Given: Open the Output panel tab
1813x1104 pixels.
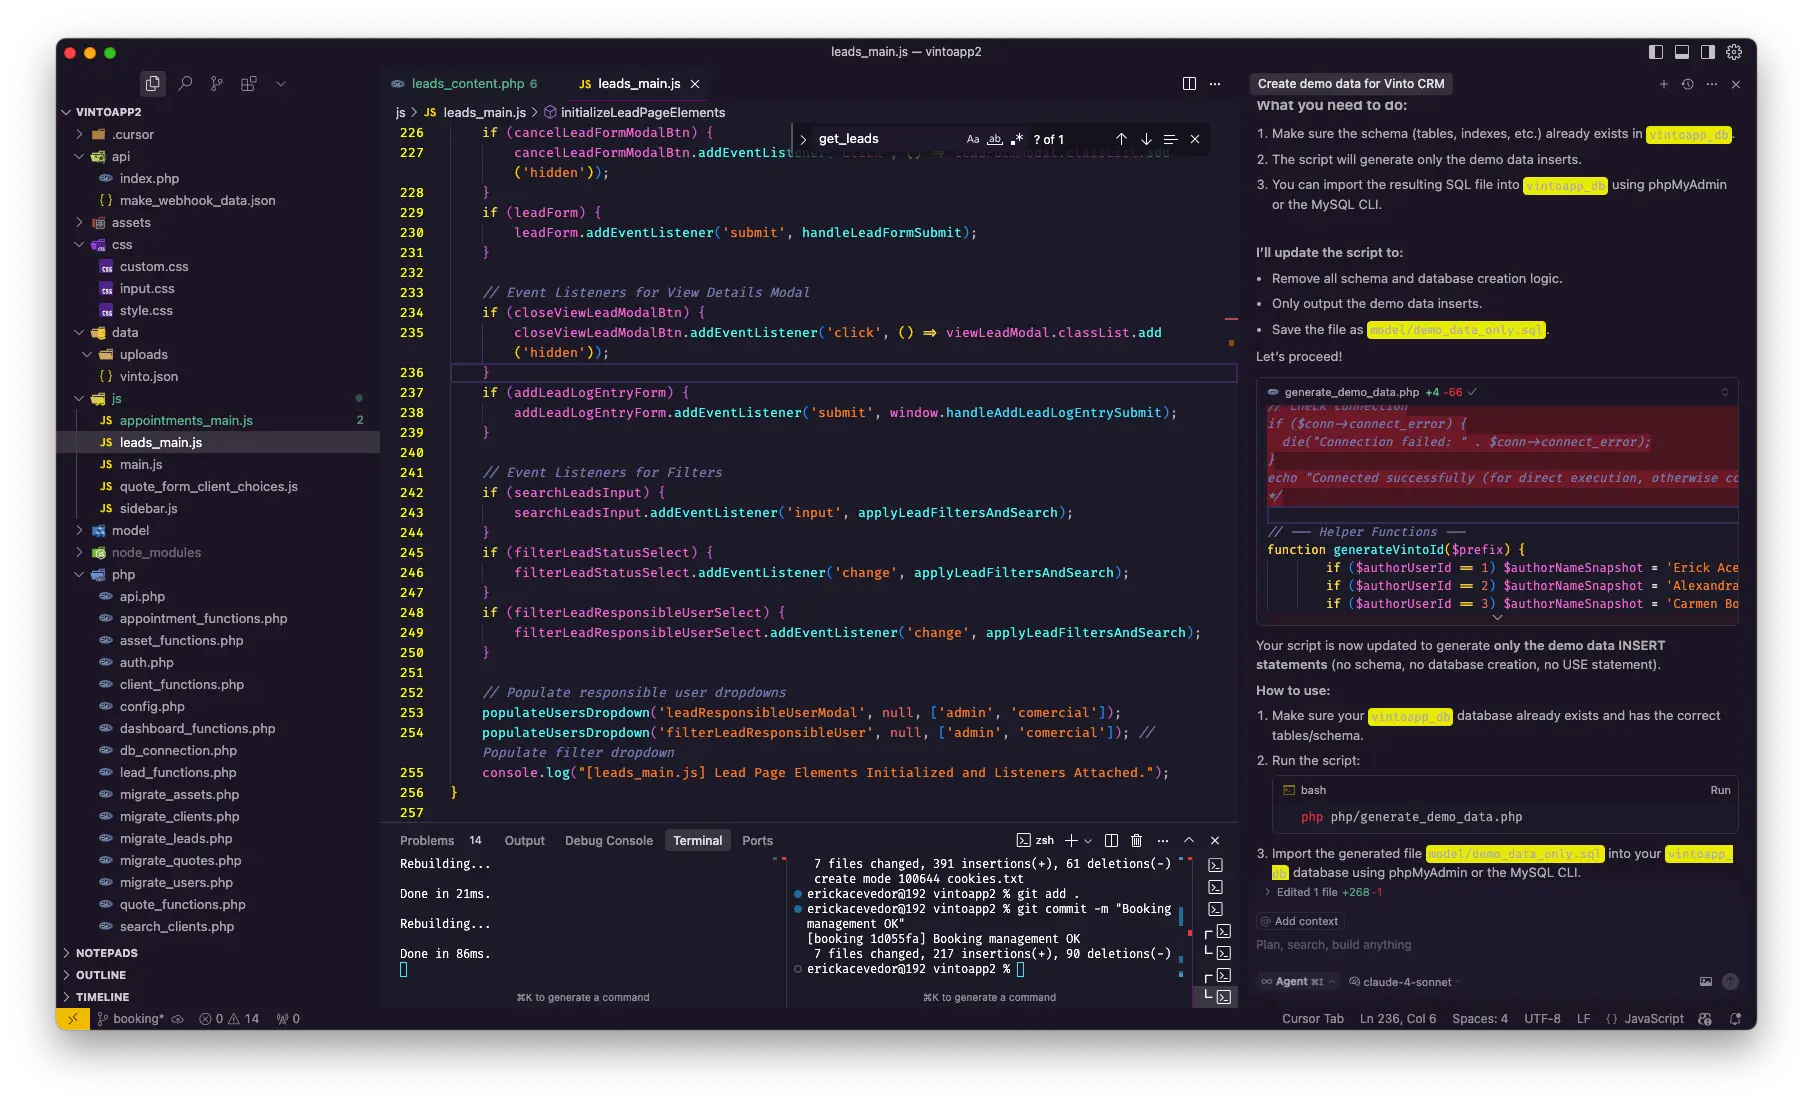Looking at the screenshot, I should click(524, 841).
